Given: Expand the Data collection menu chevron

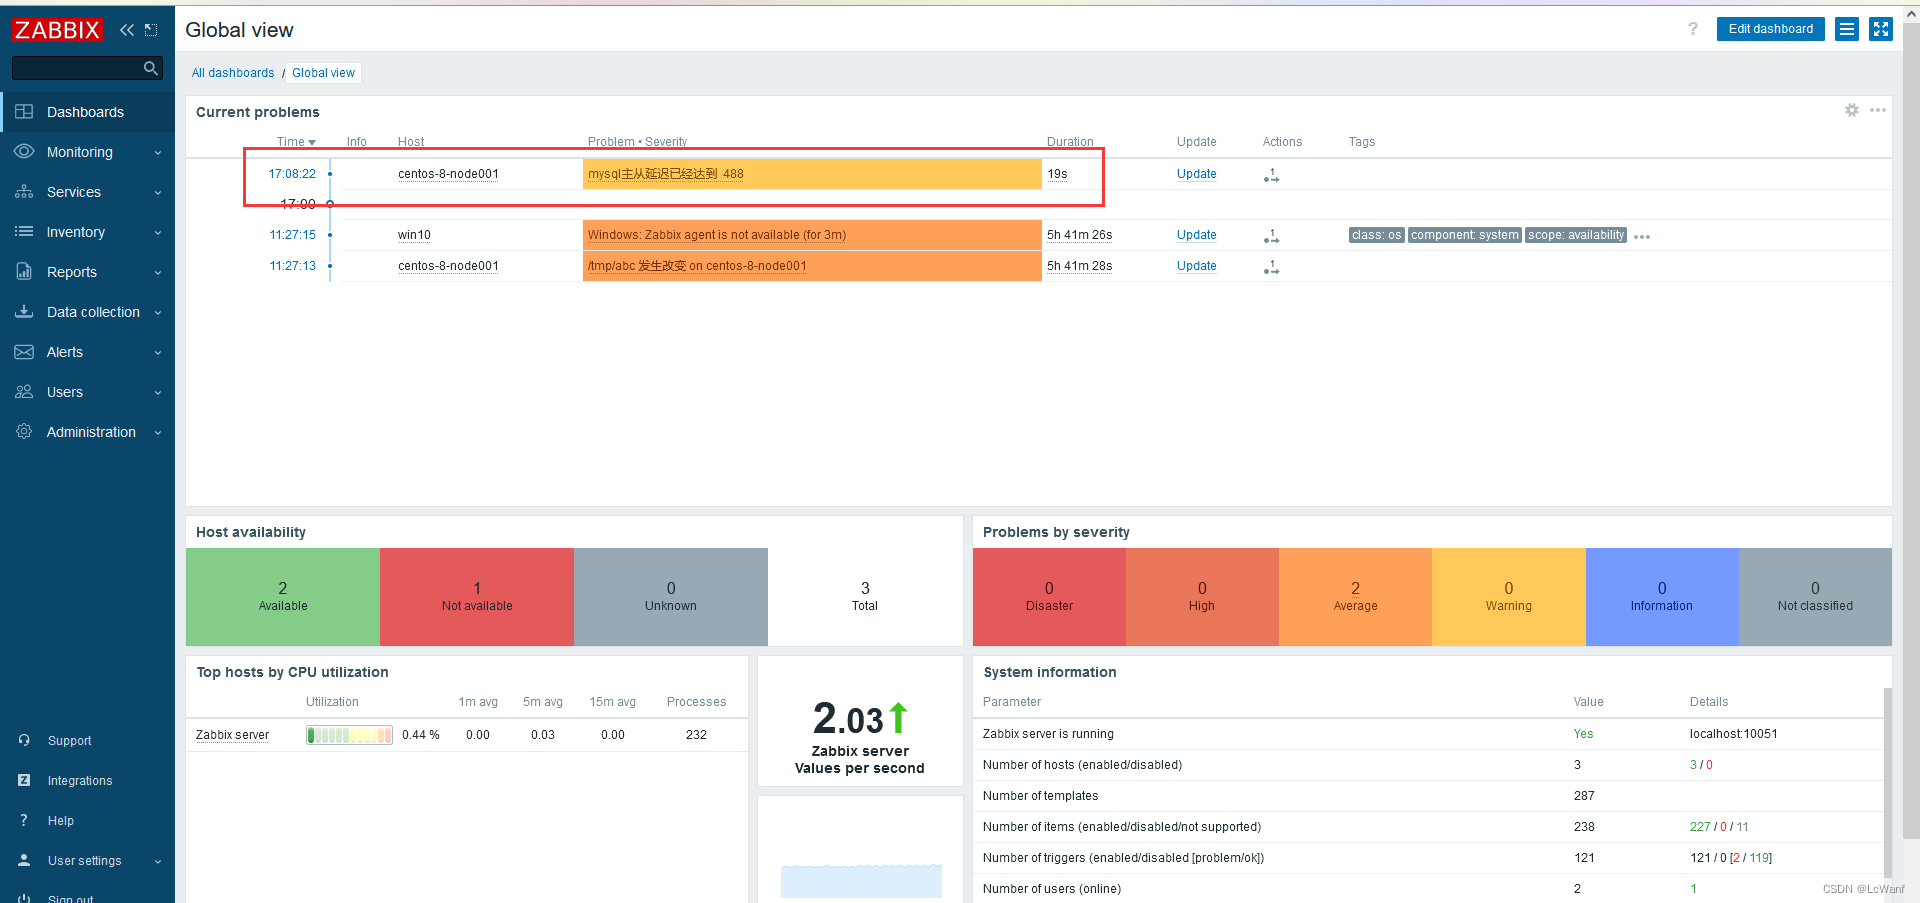Looking at the screenshot, I should [158, 313].
